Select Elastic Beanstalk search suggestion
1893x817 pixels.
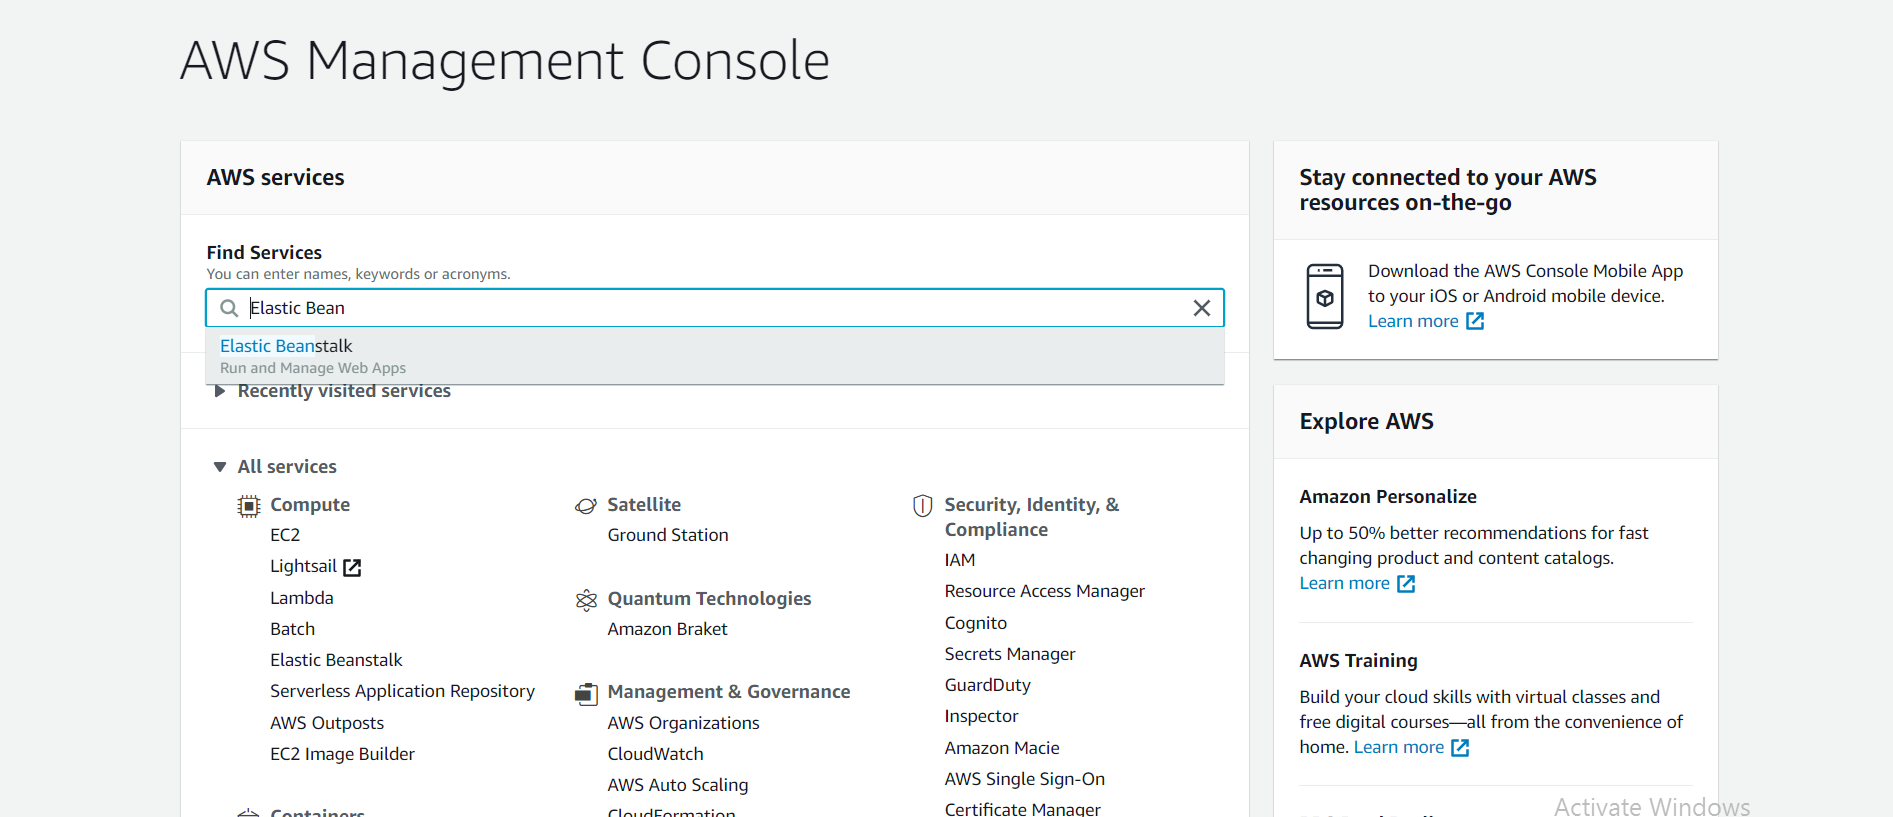[x=287, y=346]
